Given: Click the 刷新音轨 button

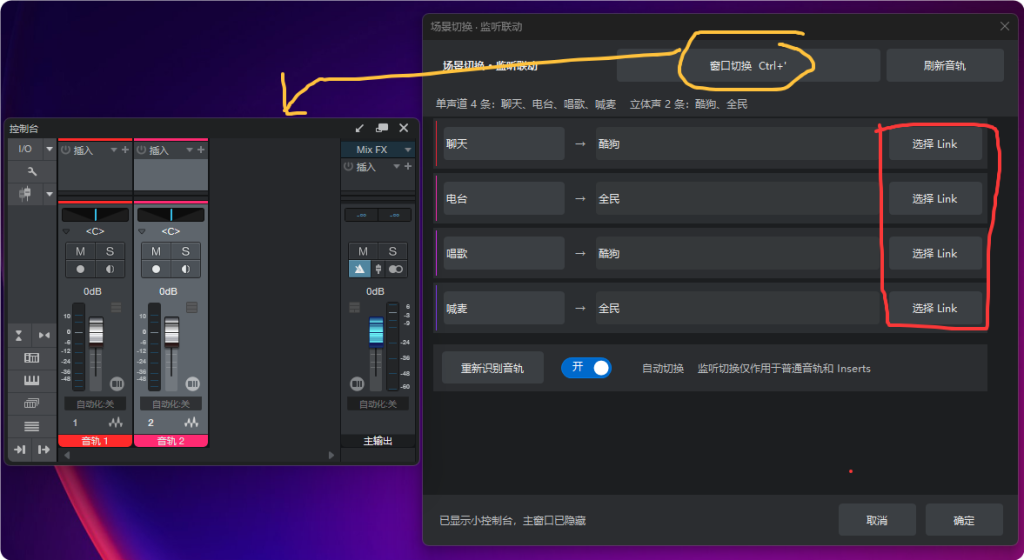Looking at the screenshot, I should 944,65.
